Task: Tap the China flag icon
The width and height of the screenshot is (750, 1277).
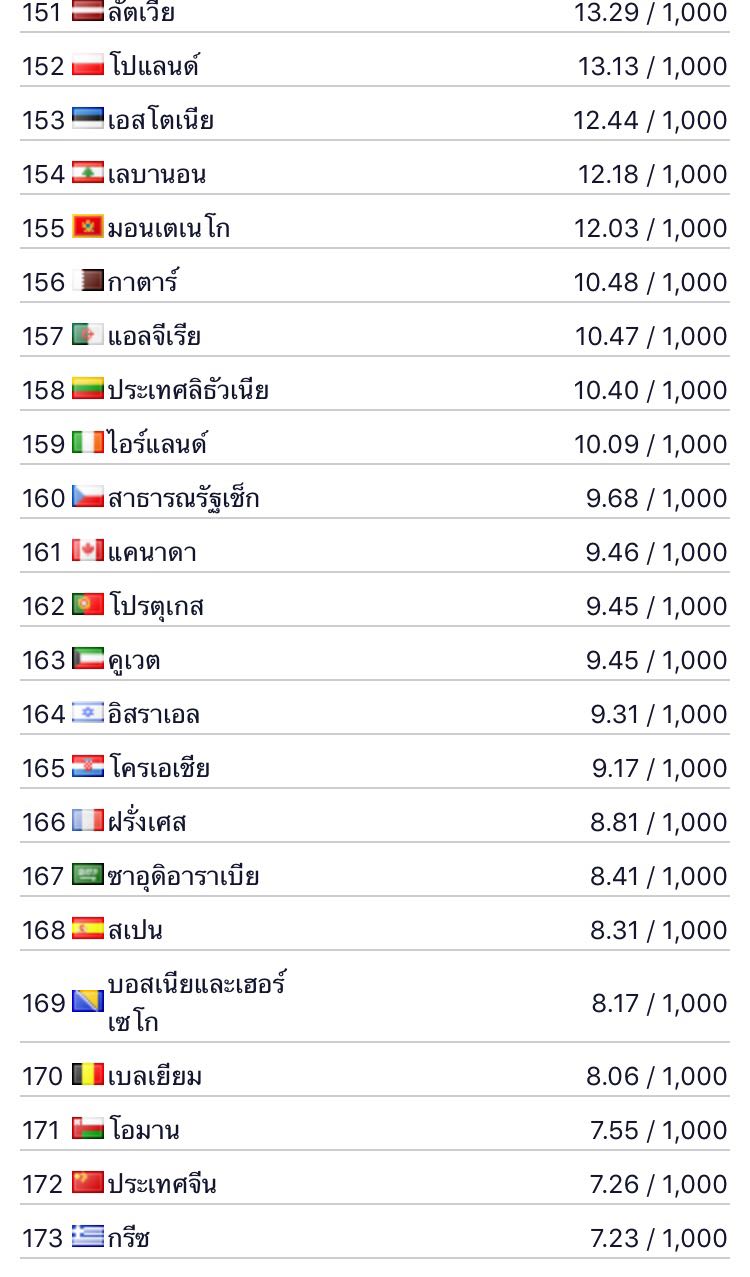Action: (x=88, y=1183)
